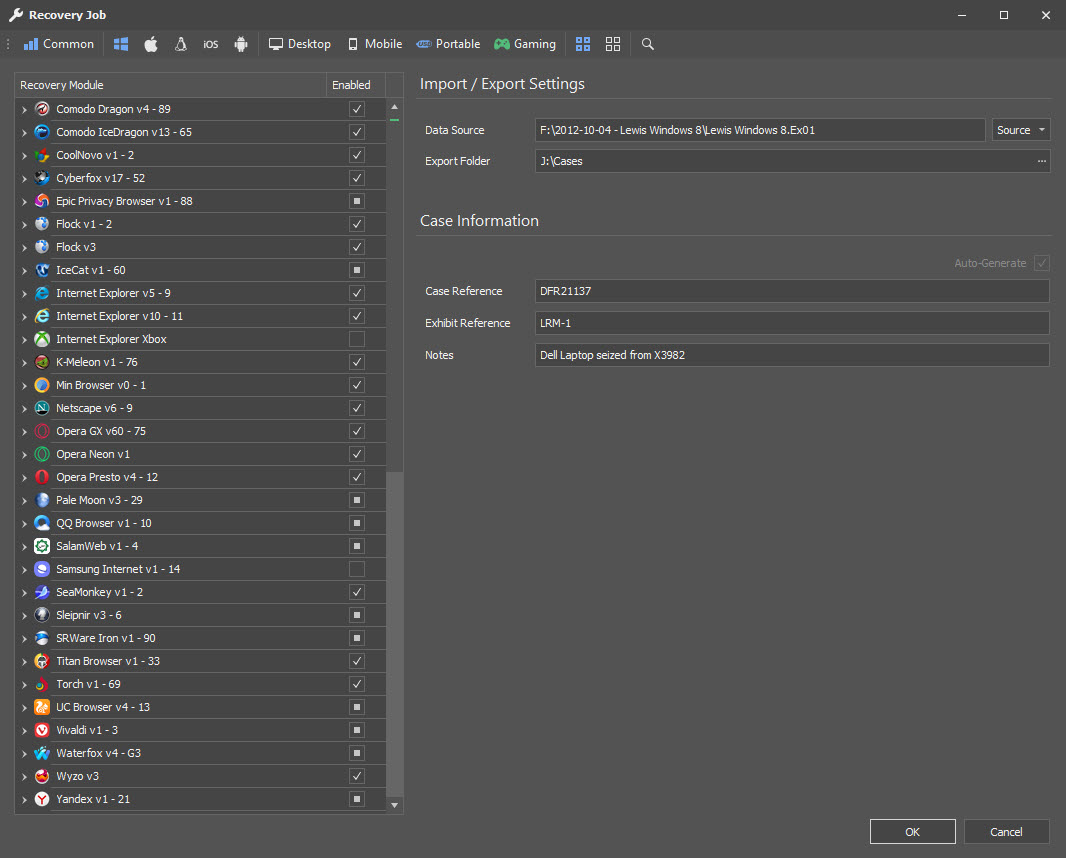This screenshot has height=858, width=1066.
Task: Open the Source dropdown button
Action: coord(1020,130)
